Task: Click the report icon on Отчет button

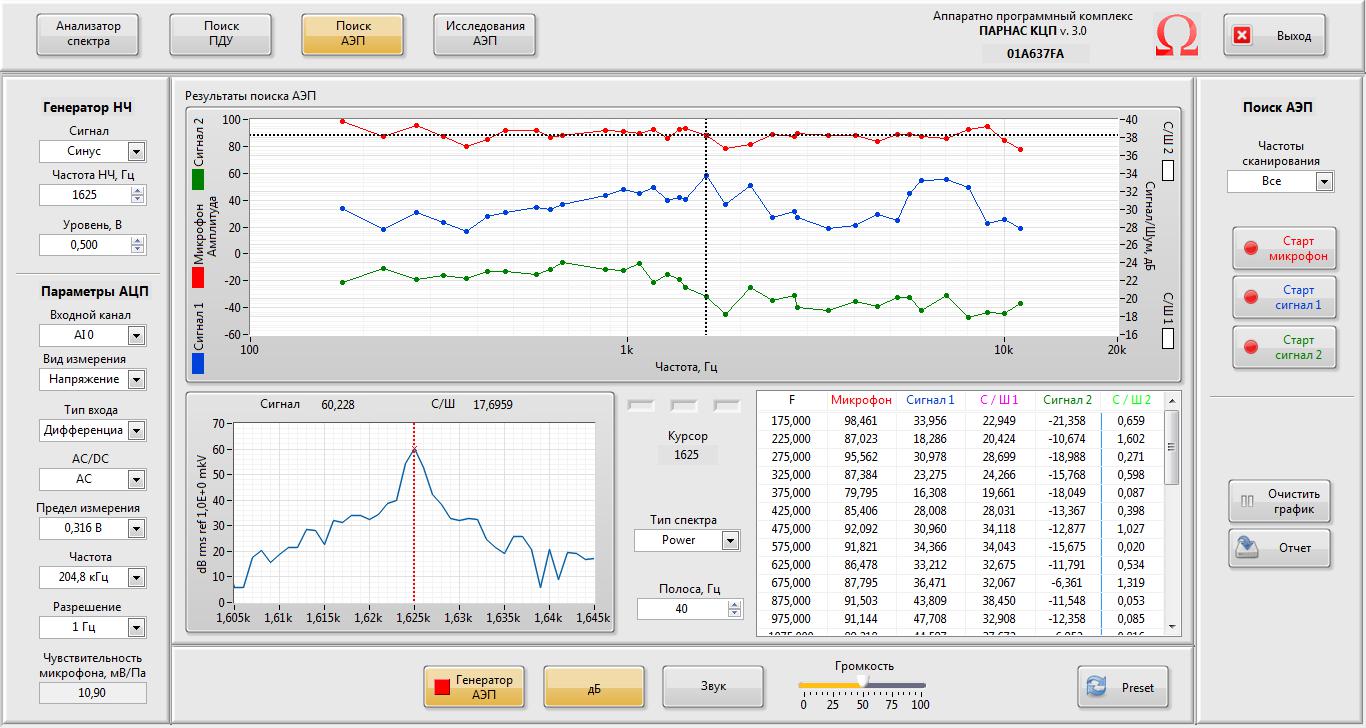Action: coord(1246,548)
